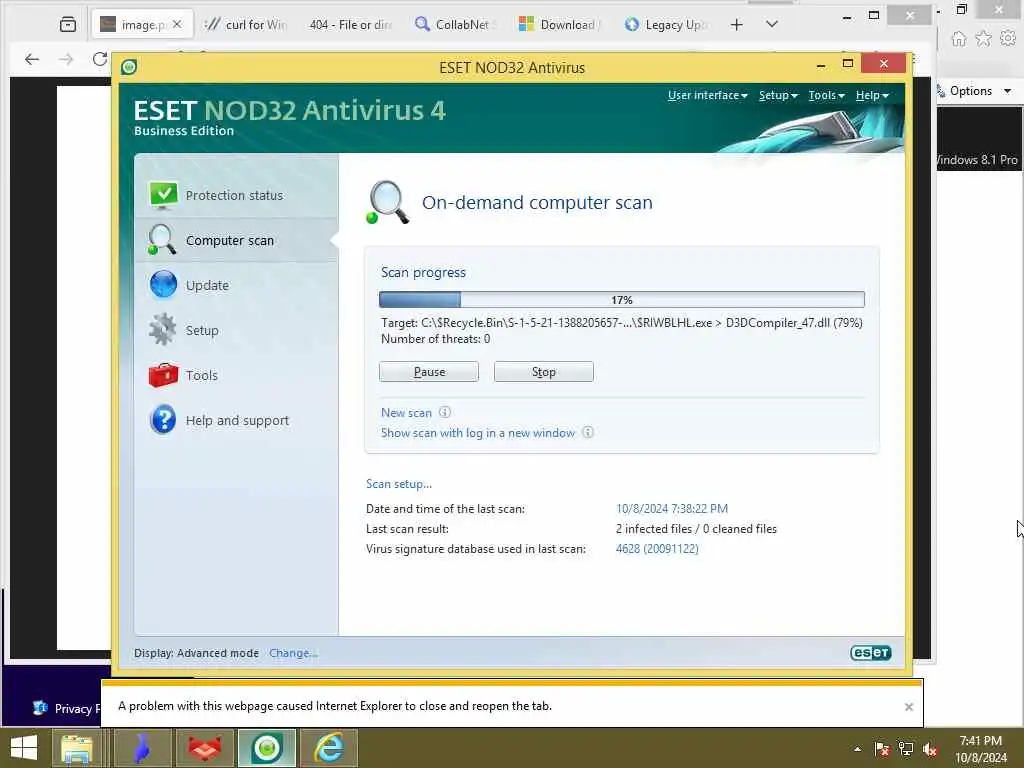This screenshot has width=1024, height=768.
Task: Click the Action Center flag tray icon
Action: click(x=882, y=749)
